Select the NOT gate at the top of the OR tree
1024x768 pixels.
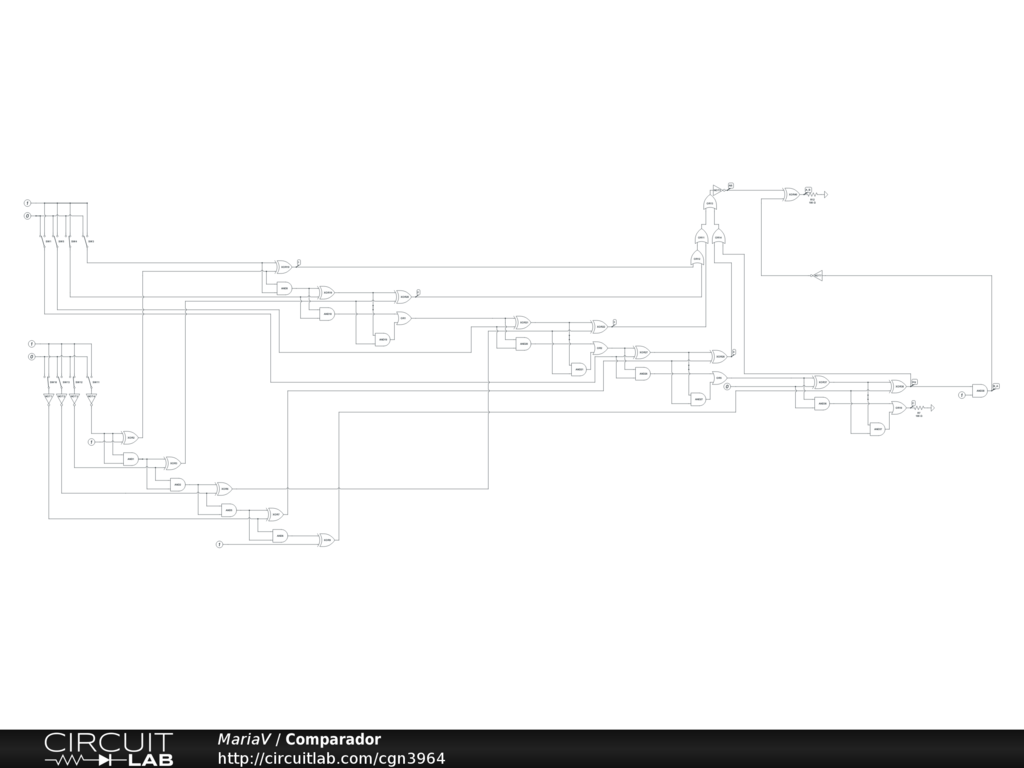pyautogui.click(x=718, y=189)
